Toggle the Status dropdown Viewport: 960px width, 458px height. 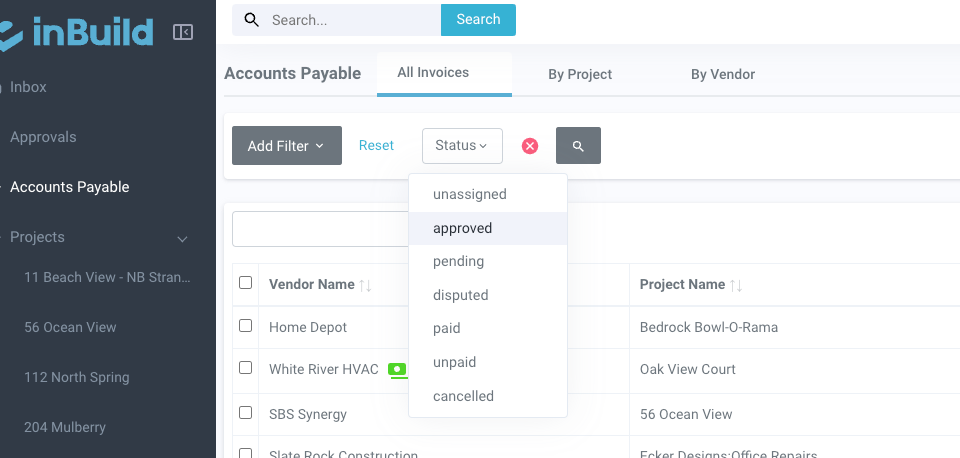click(462, 146)
